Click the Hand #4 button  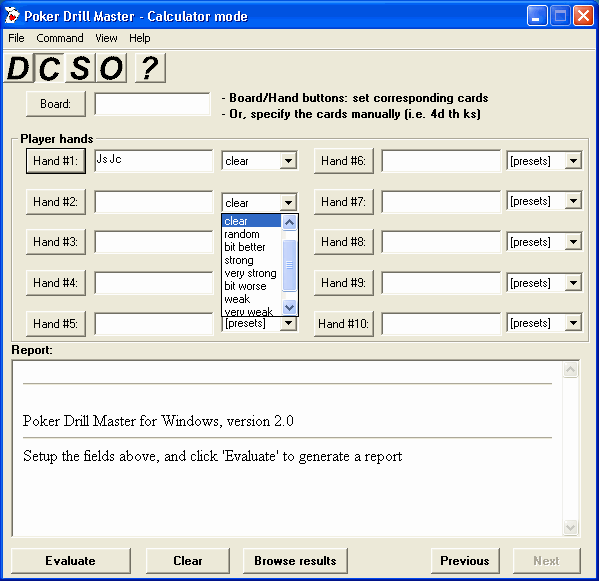[56, 283]
